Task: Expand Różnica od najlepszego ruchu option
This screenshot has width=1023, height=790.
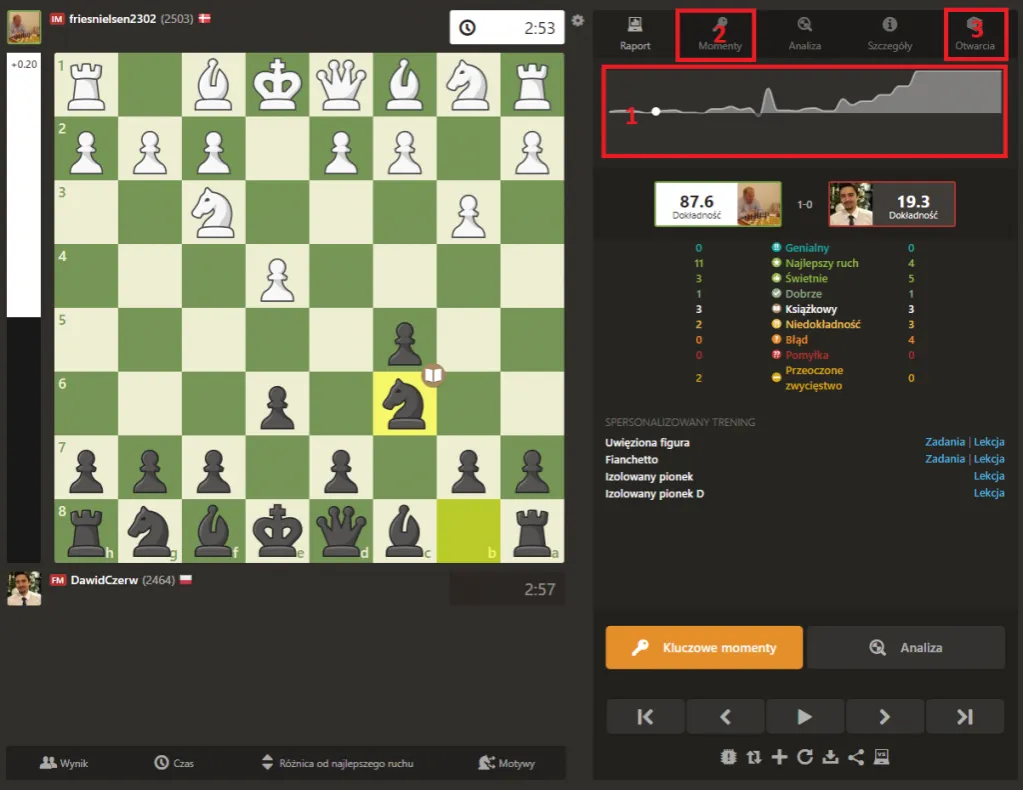Action: (x=336, y=763)
